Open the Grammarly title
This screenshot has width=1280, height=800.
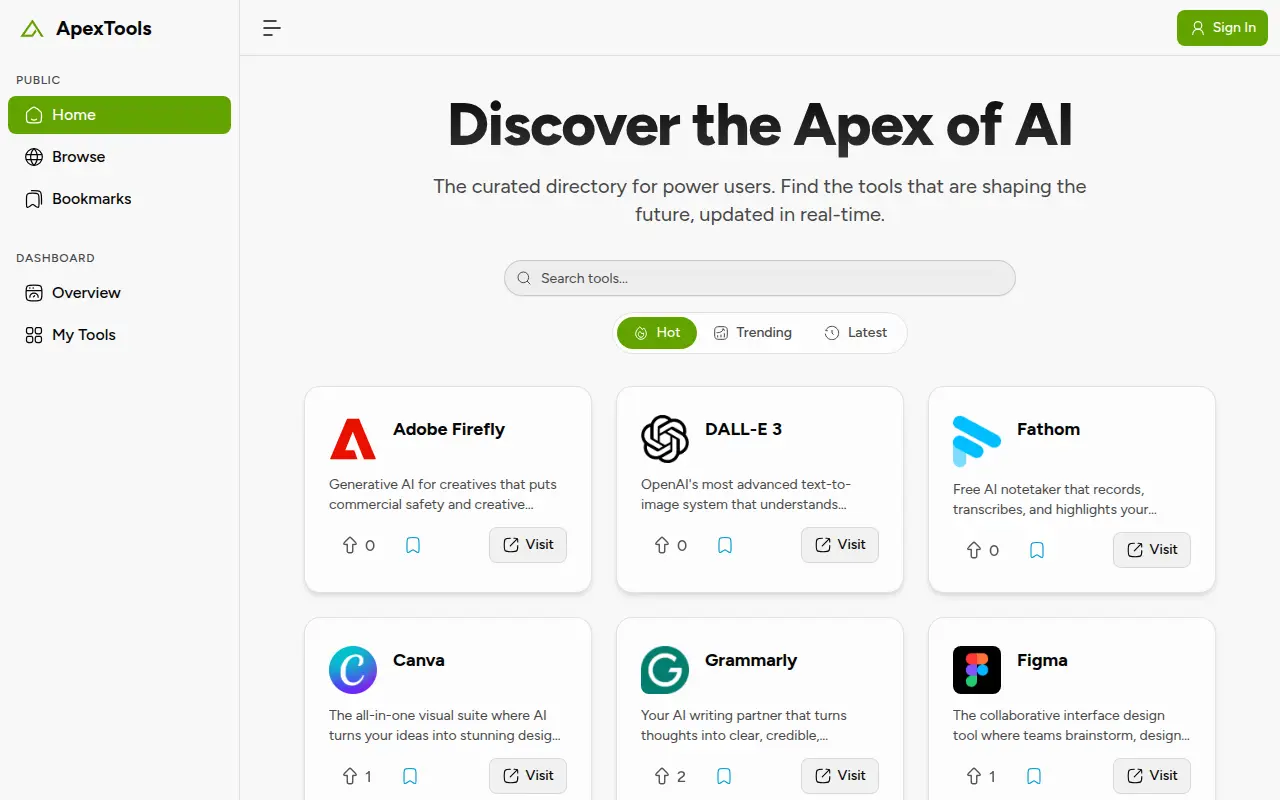pyautogui.click(x=751, y=660)
